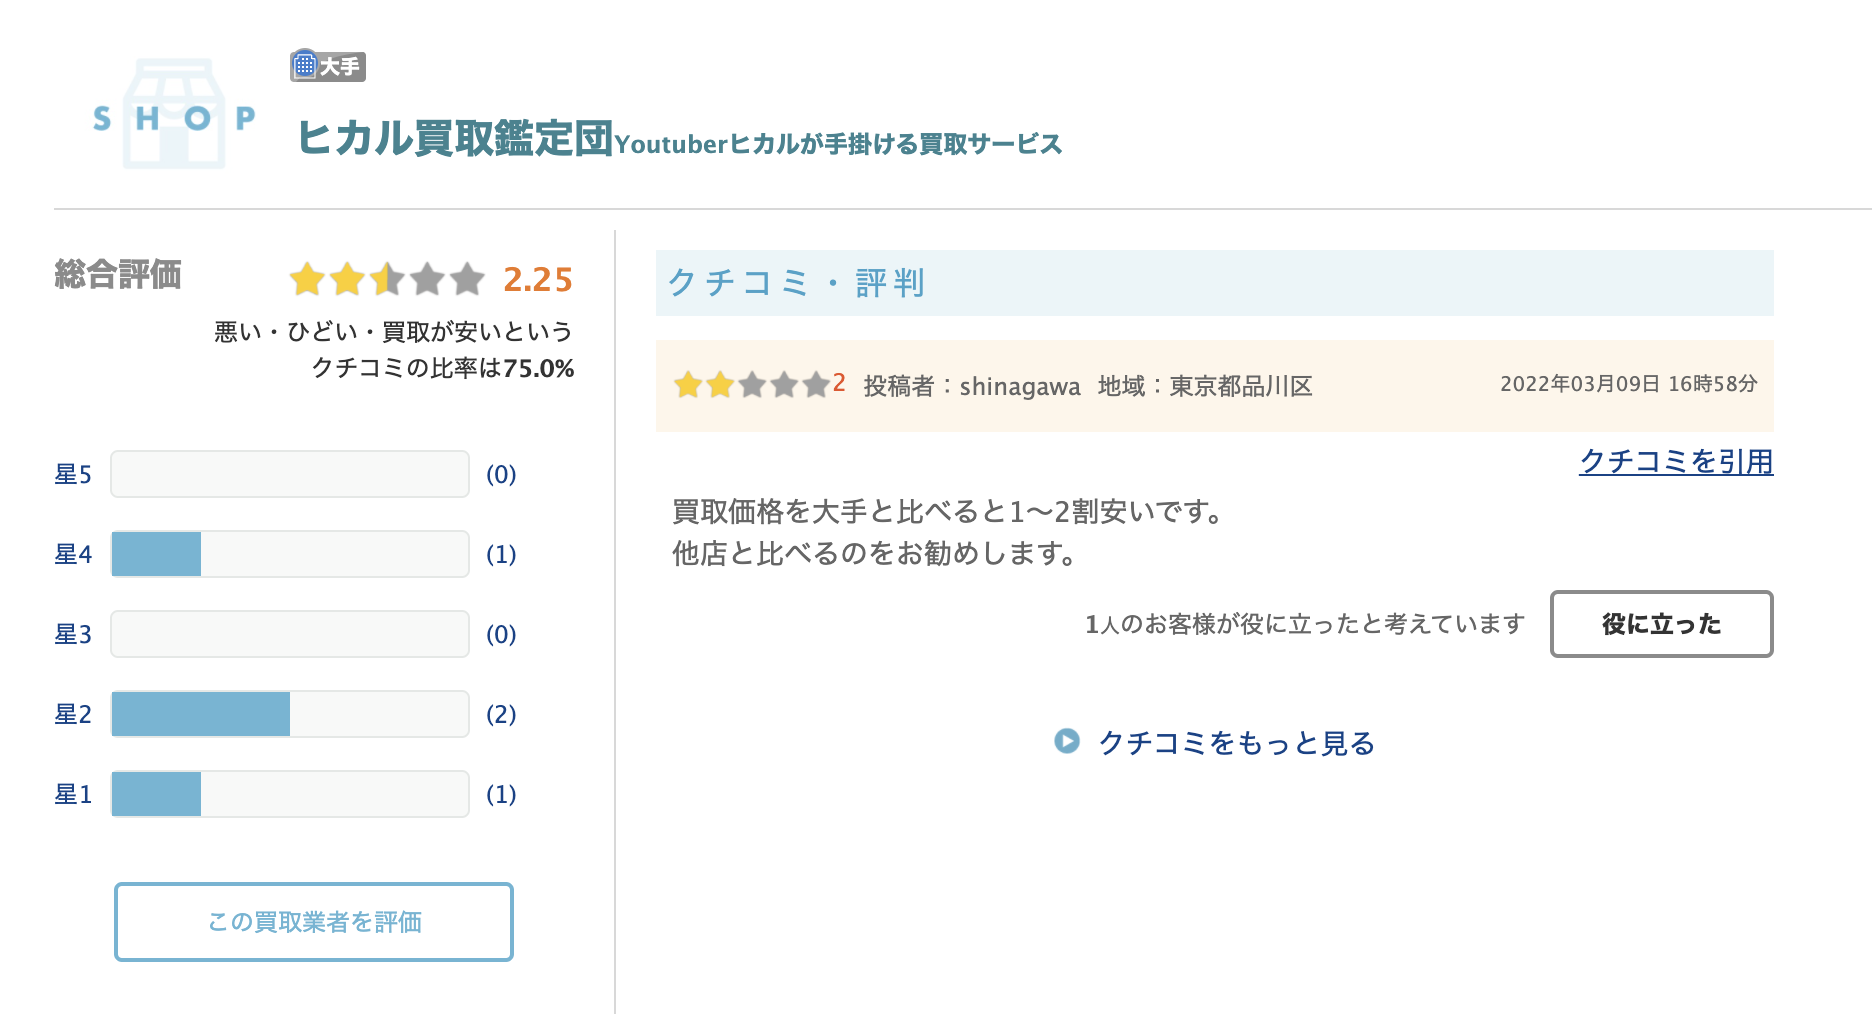Click the 投稿者：shinagawa poster name
The height and width of the screenshot is (1014, 1872).
[972, 386]
